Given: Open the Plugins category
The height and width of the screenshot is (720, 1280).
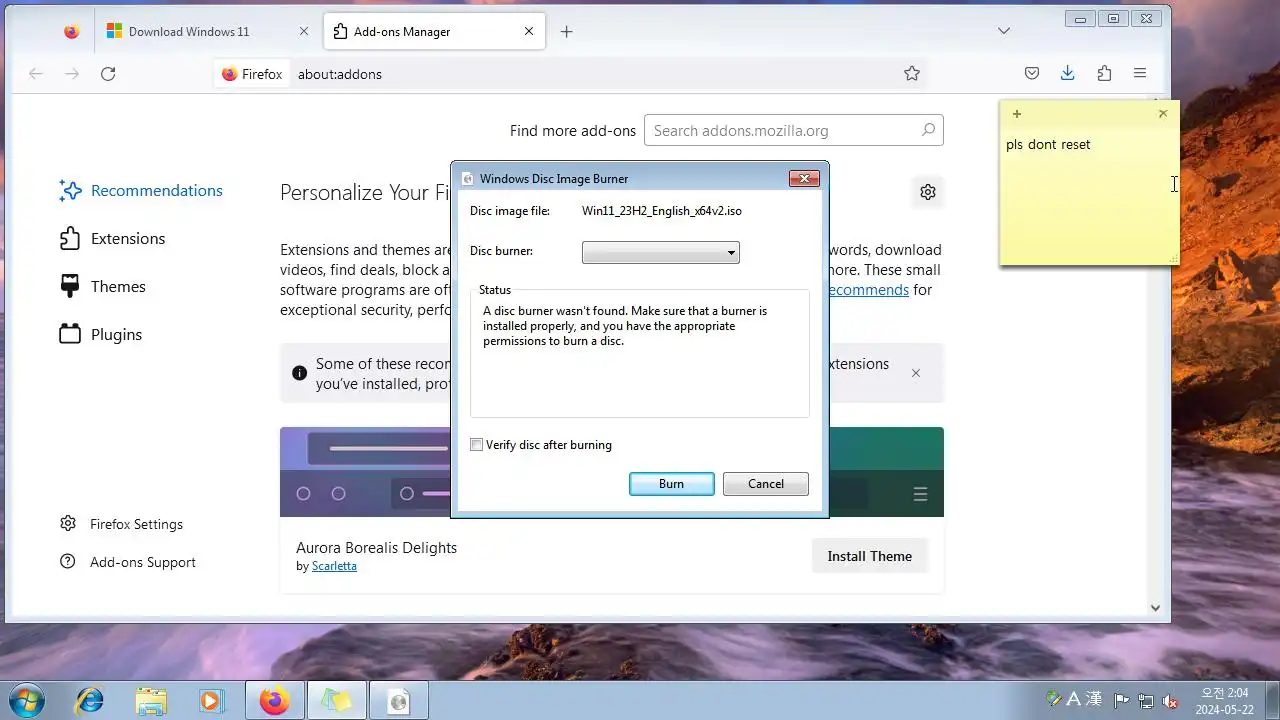Looking at the screenshot, I should [x=101, y=335].
